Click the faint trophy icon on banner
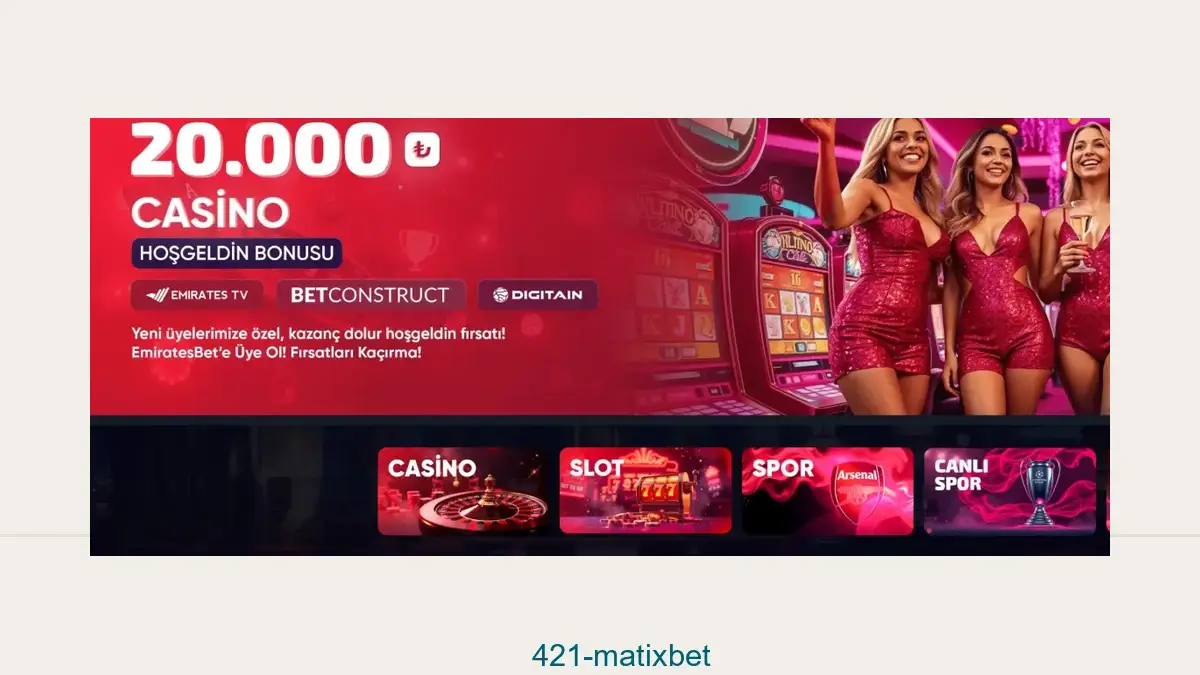Image resolution: width=1200 pixels, height=675 pixels. click(417, 248)
